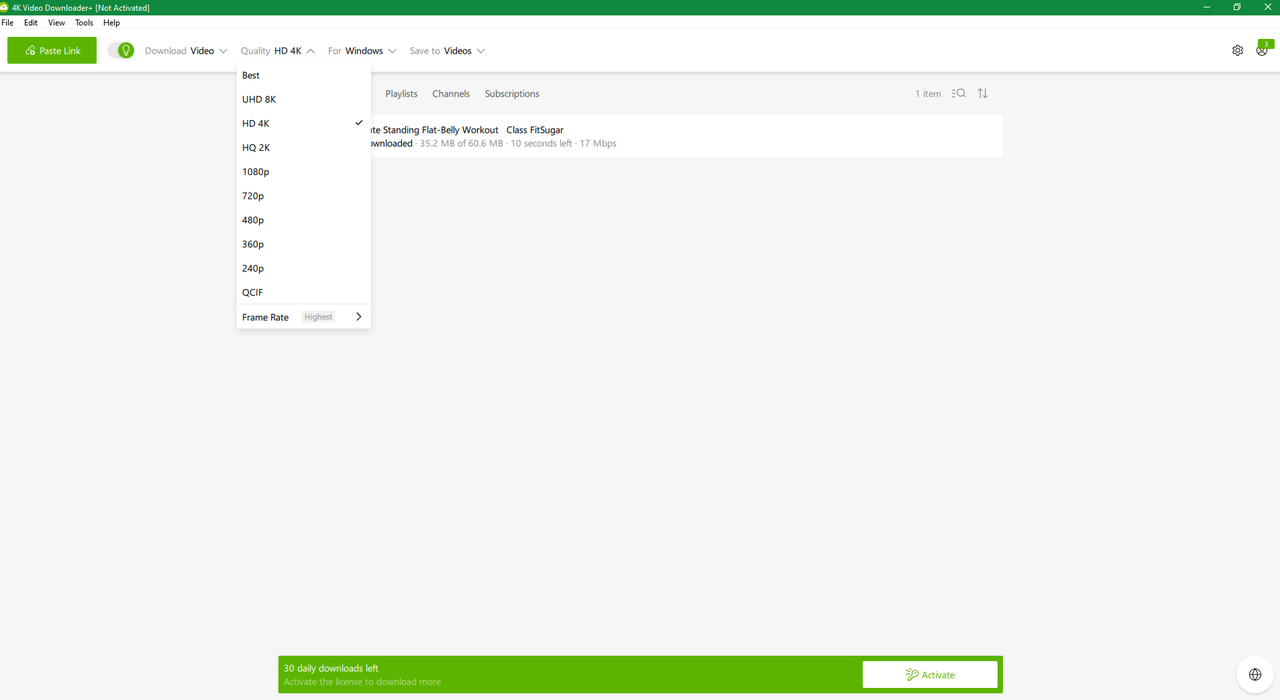This screenshot has height=700, width=1280.
Task: Select 720p quality
Action: click(x=304, y=196)
